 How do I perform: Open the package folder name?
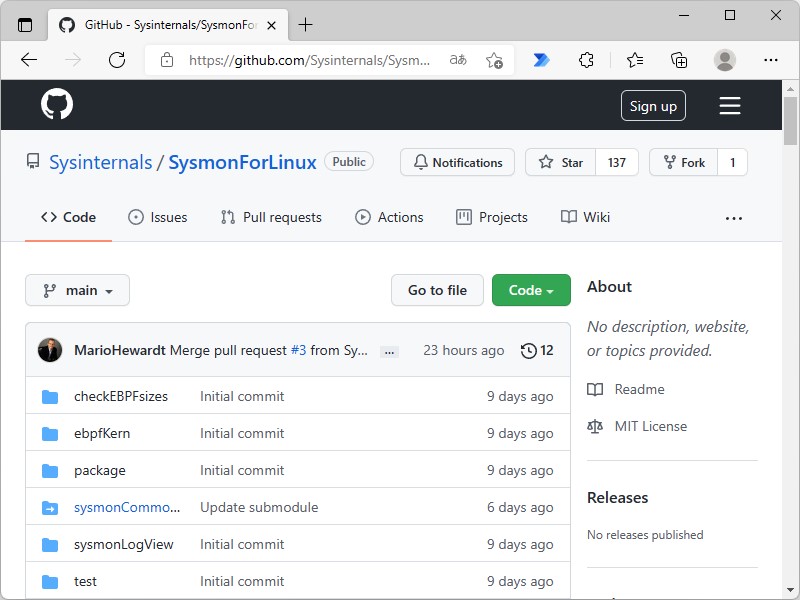pyautogui.click(x=99, y=470)
